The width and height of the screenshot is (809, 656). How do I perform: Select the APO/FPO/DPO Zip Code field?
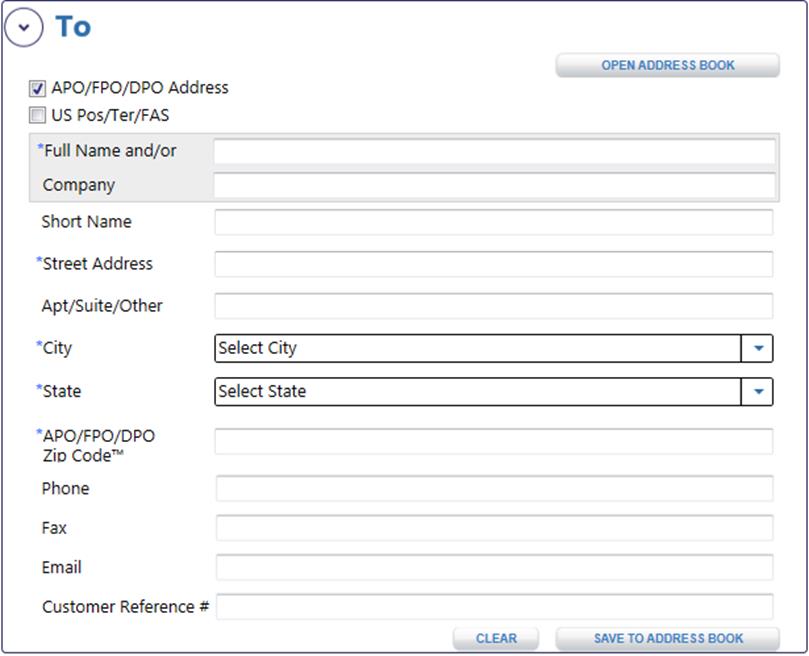coord(494,441)
